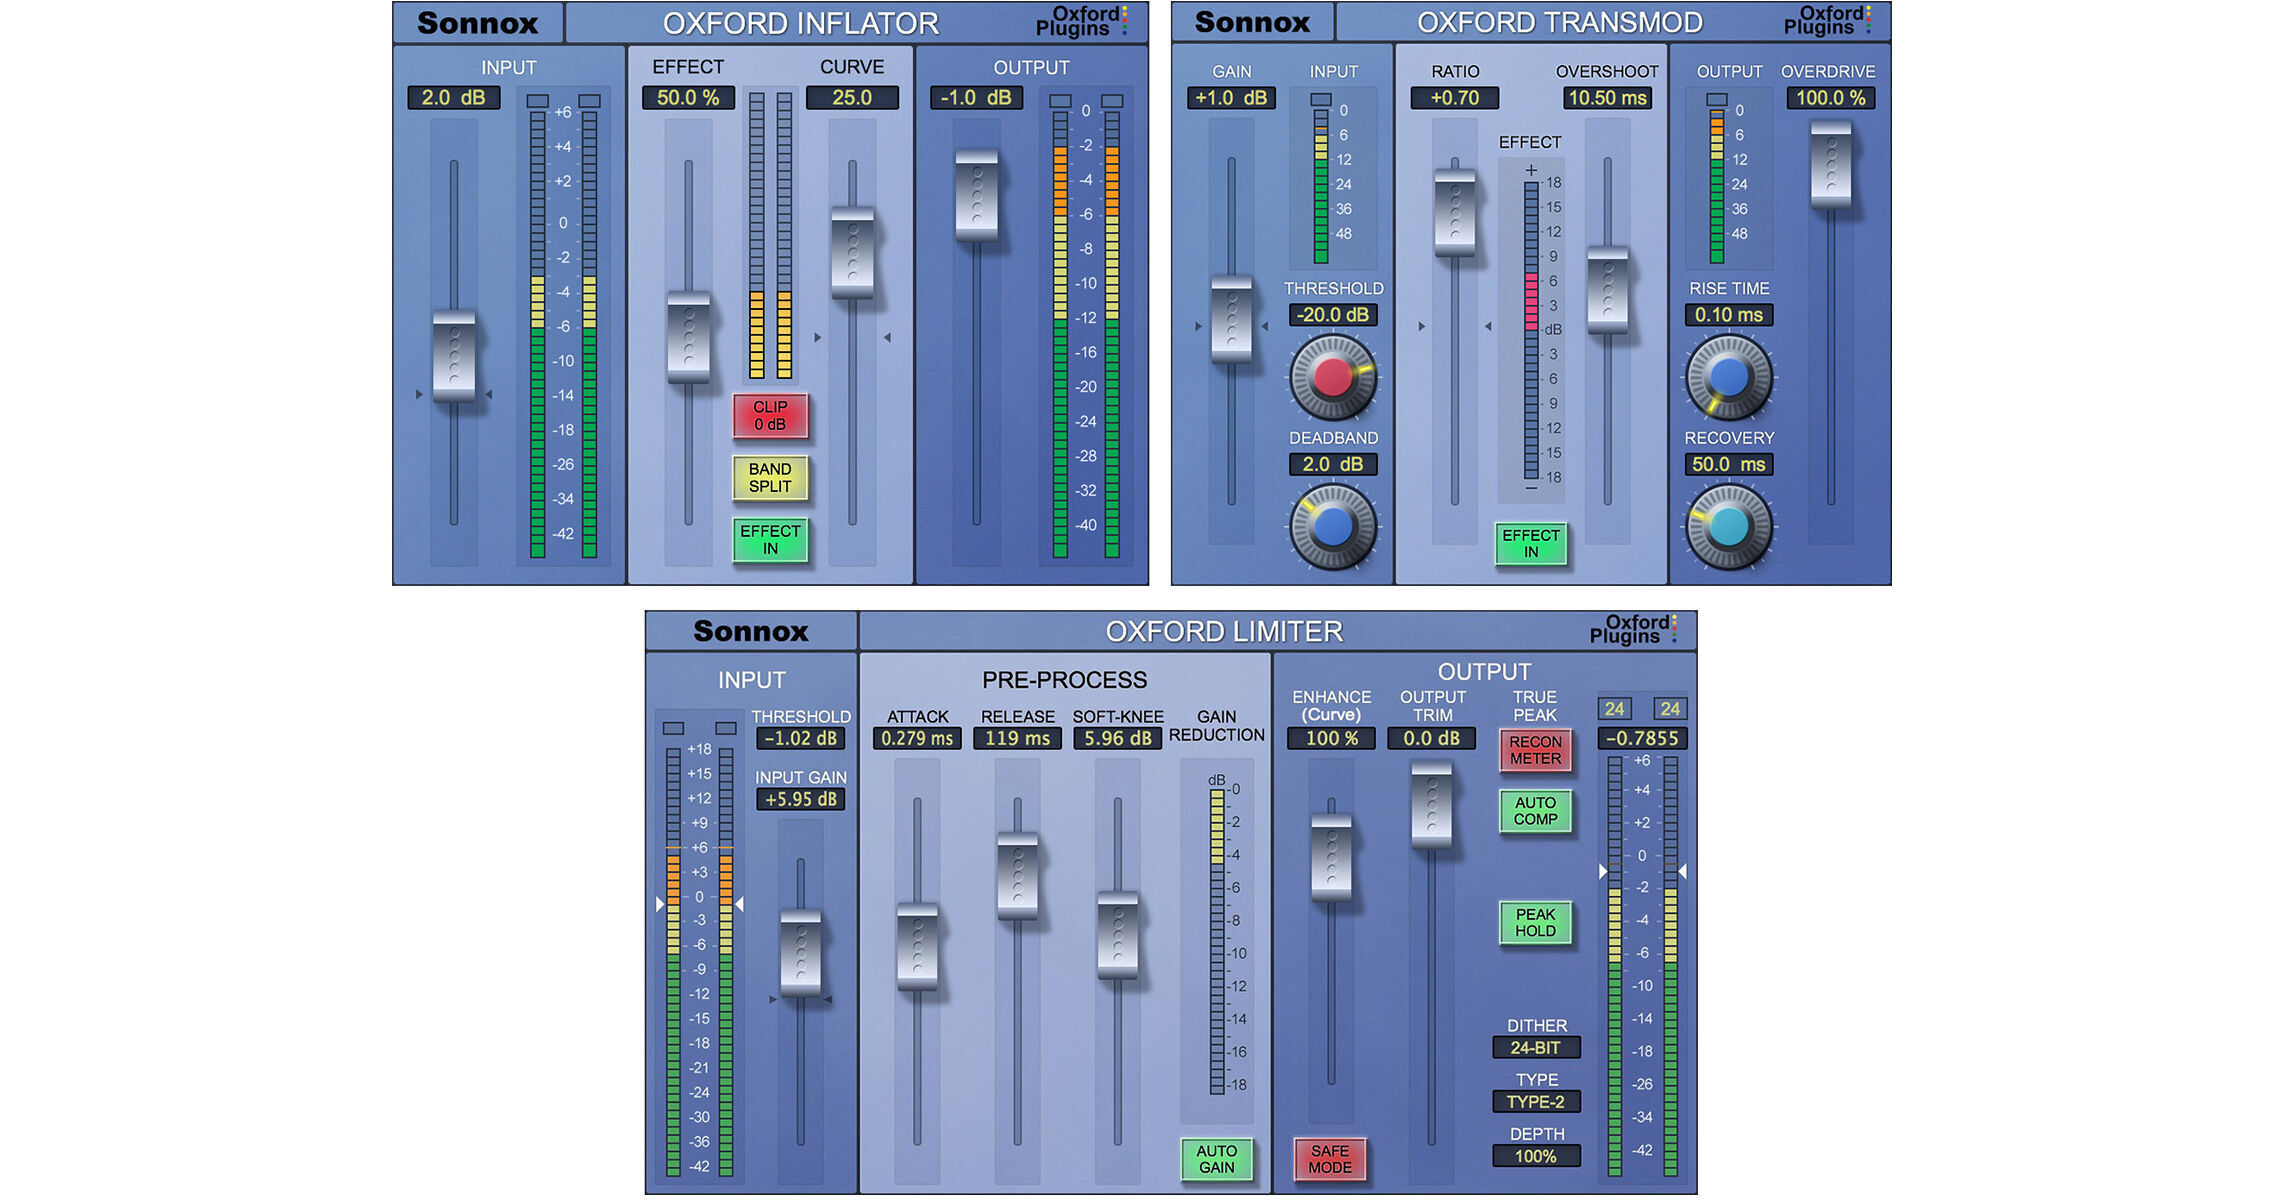Click the OXFORD LIMITER title bar text
Screen dimensions: 2285x1200
pos(1224,632)
